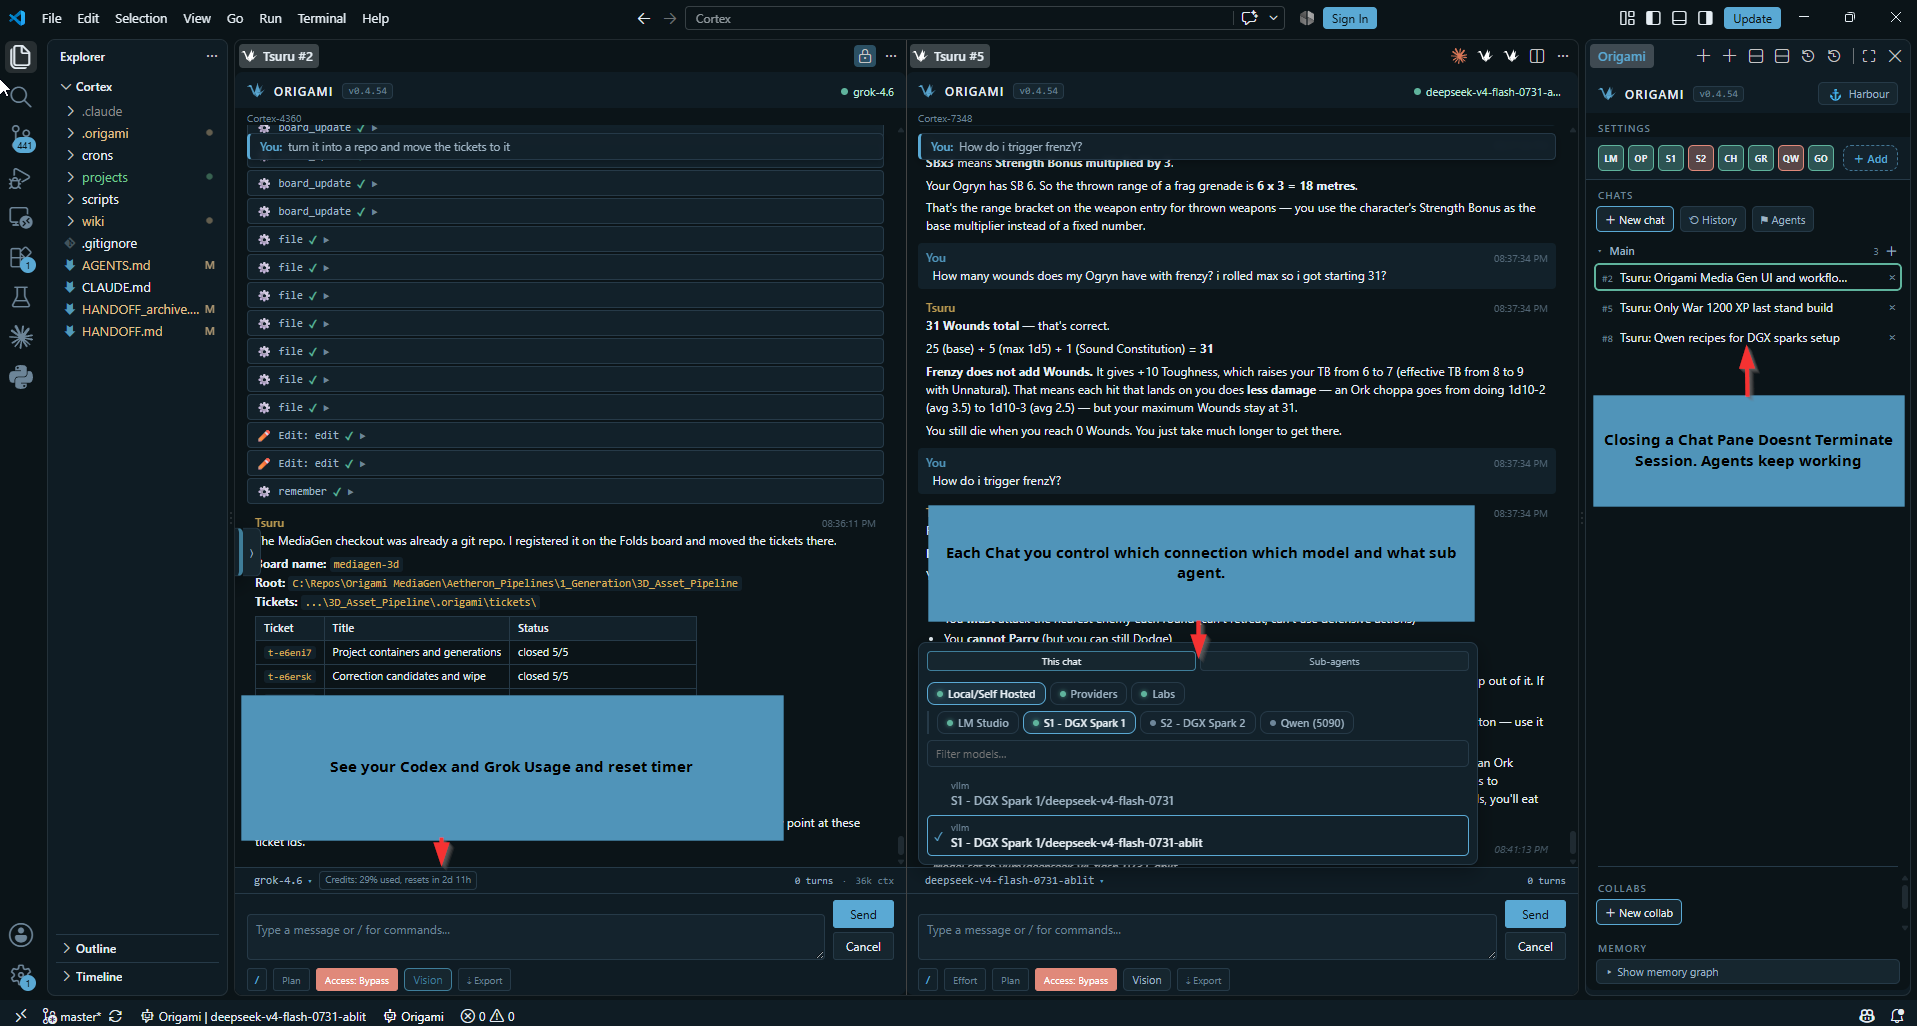
Task: Click Customize Layout icon in title bar
Action: (x=1627, y=18)
